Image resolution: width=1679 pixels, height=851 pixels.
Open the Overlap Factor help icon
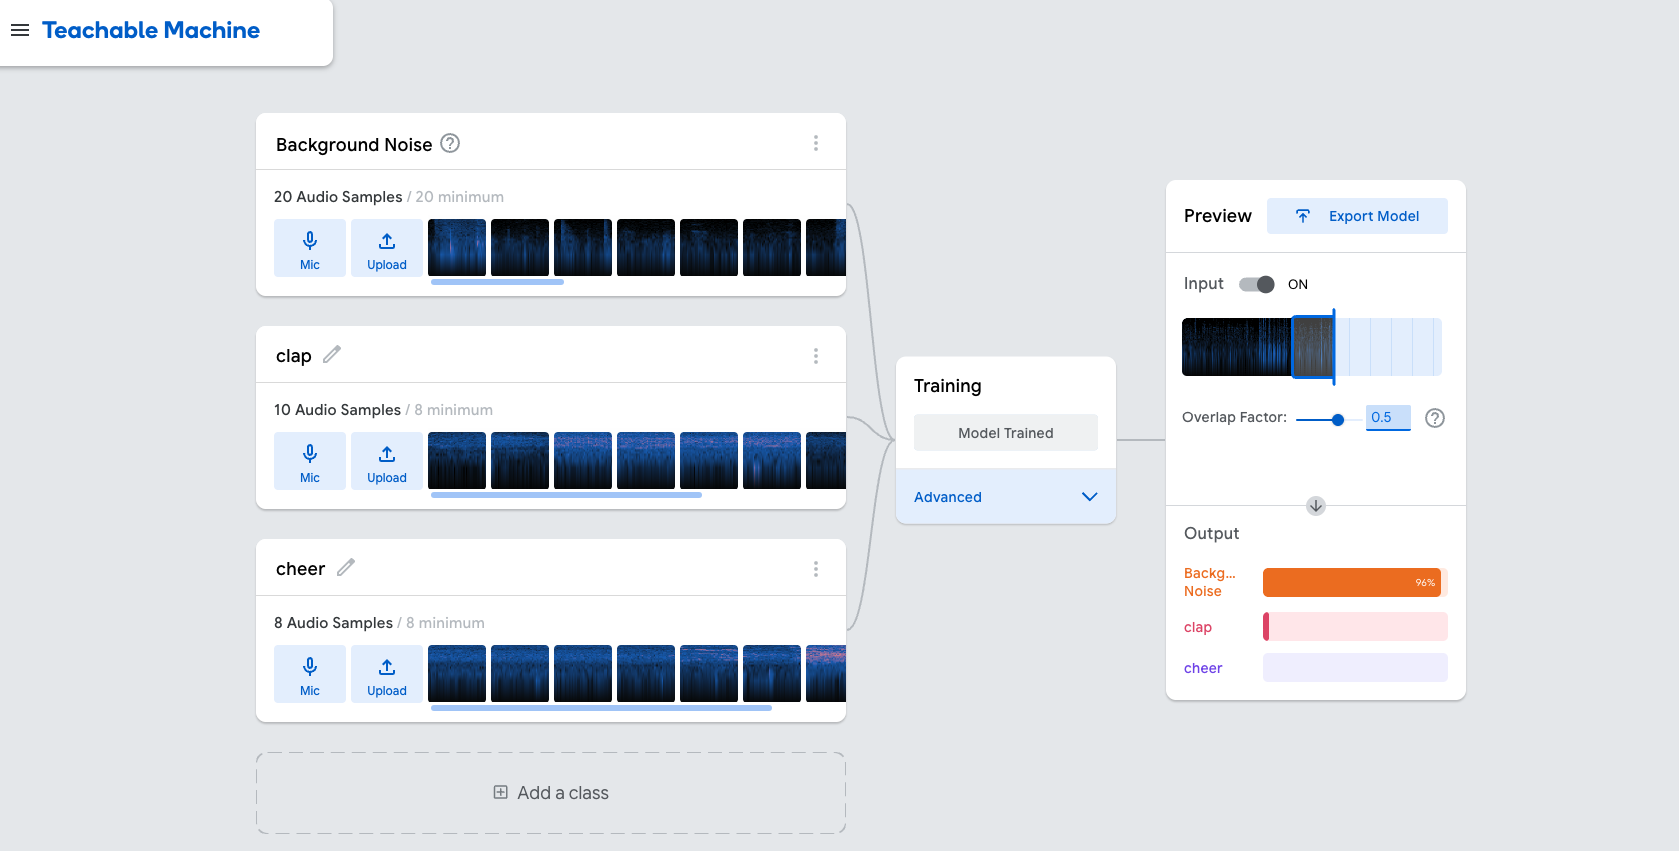[1435, 418]
